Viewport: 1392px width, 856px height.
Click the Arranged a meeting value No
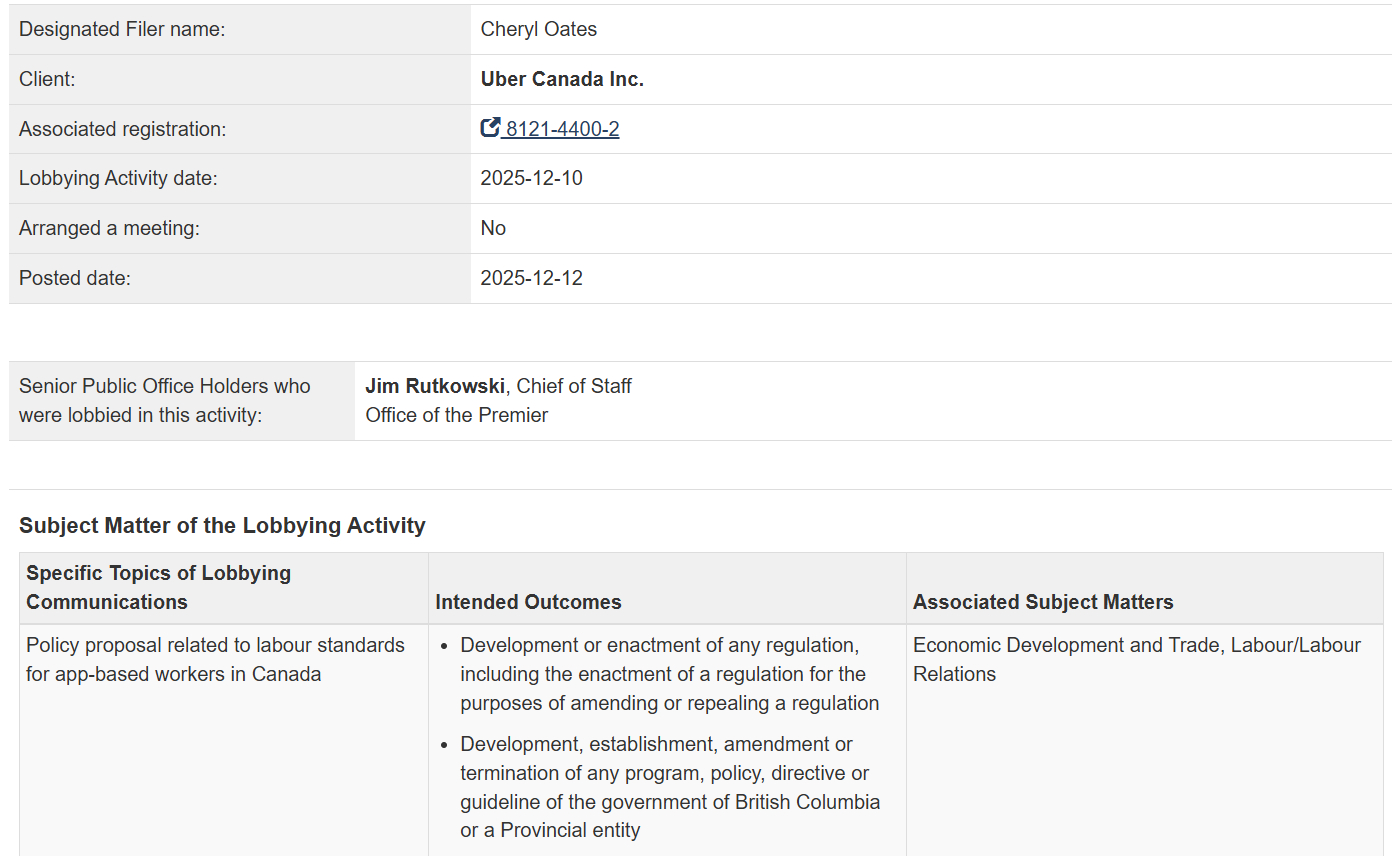coord(493,228)
